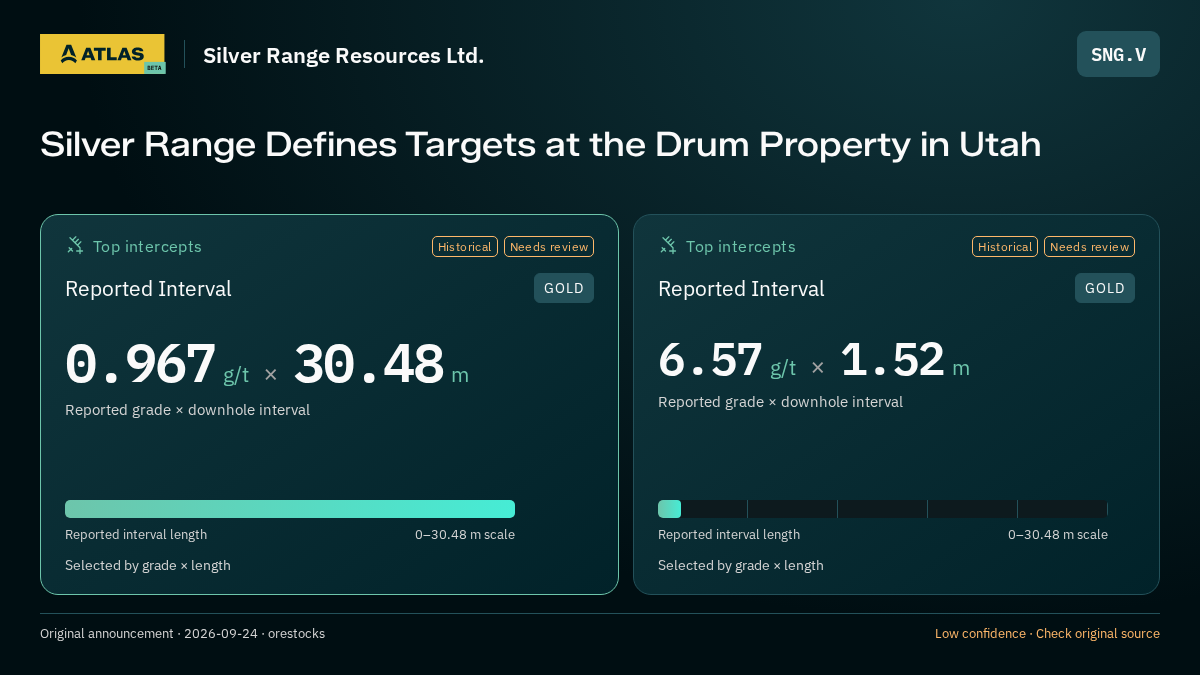Click the Needs review tag in the 6.57 g/t card
Viewport: 1200px width, 675px height.
coord(1089,246)
